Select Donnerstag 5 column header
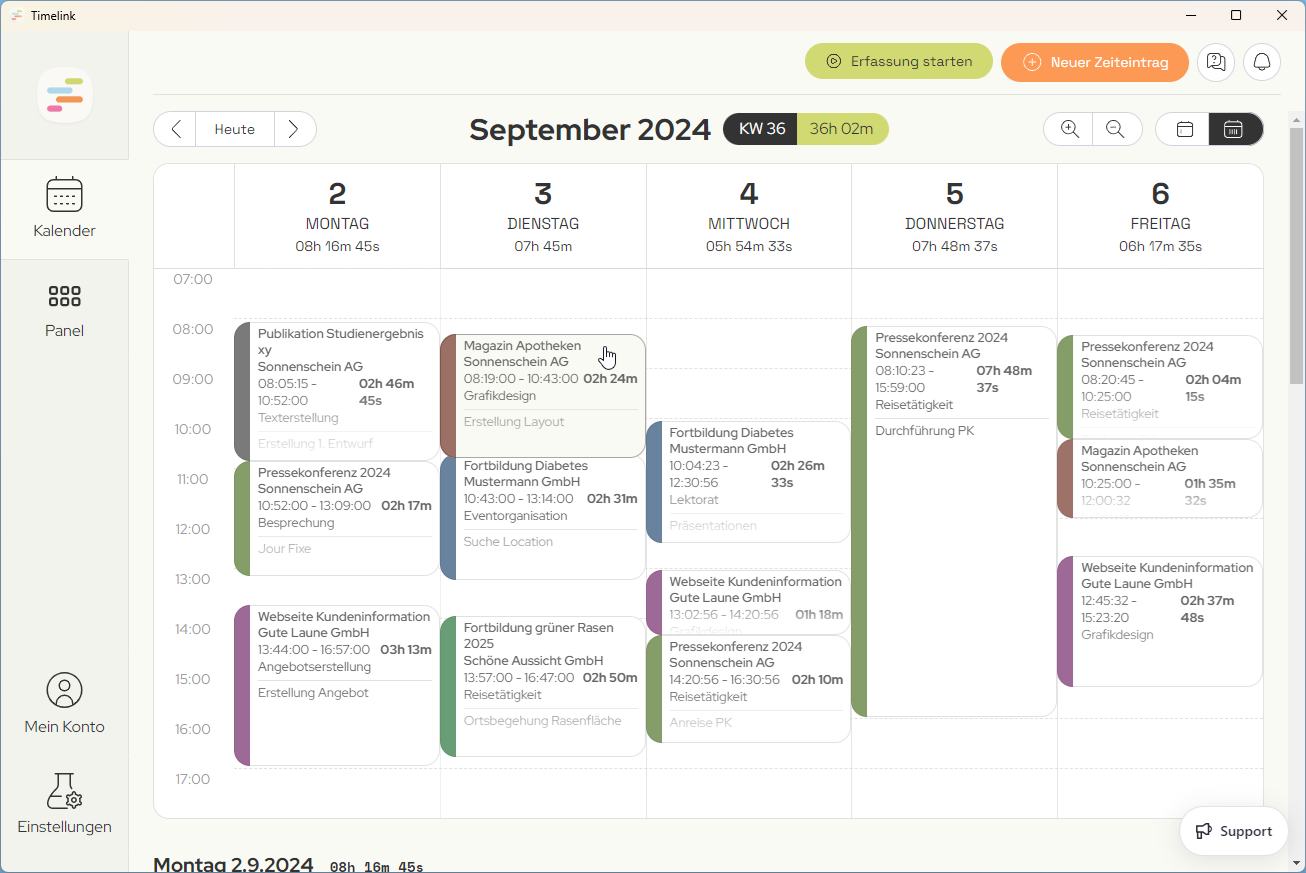 954,216
